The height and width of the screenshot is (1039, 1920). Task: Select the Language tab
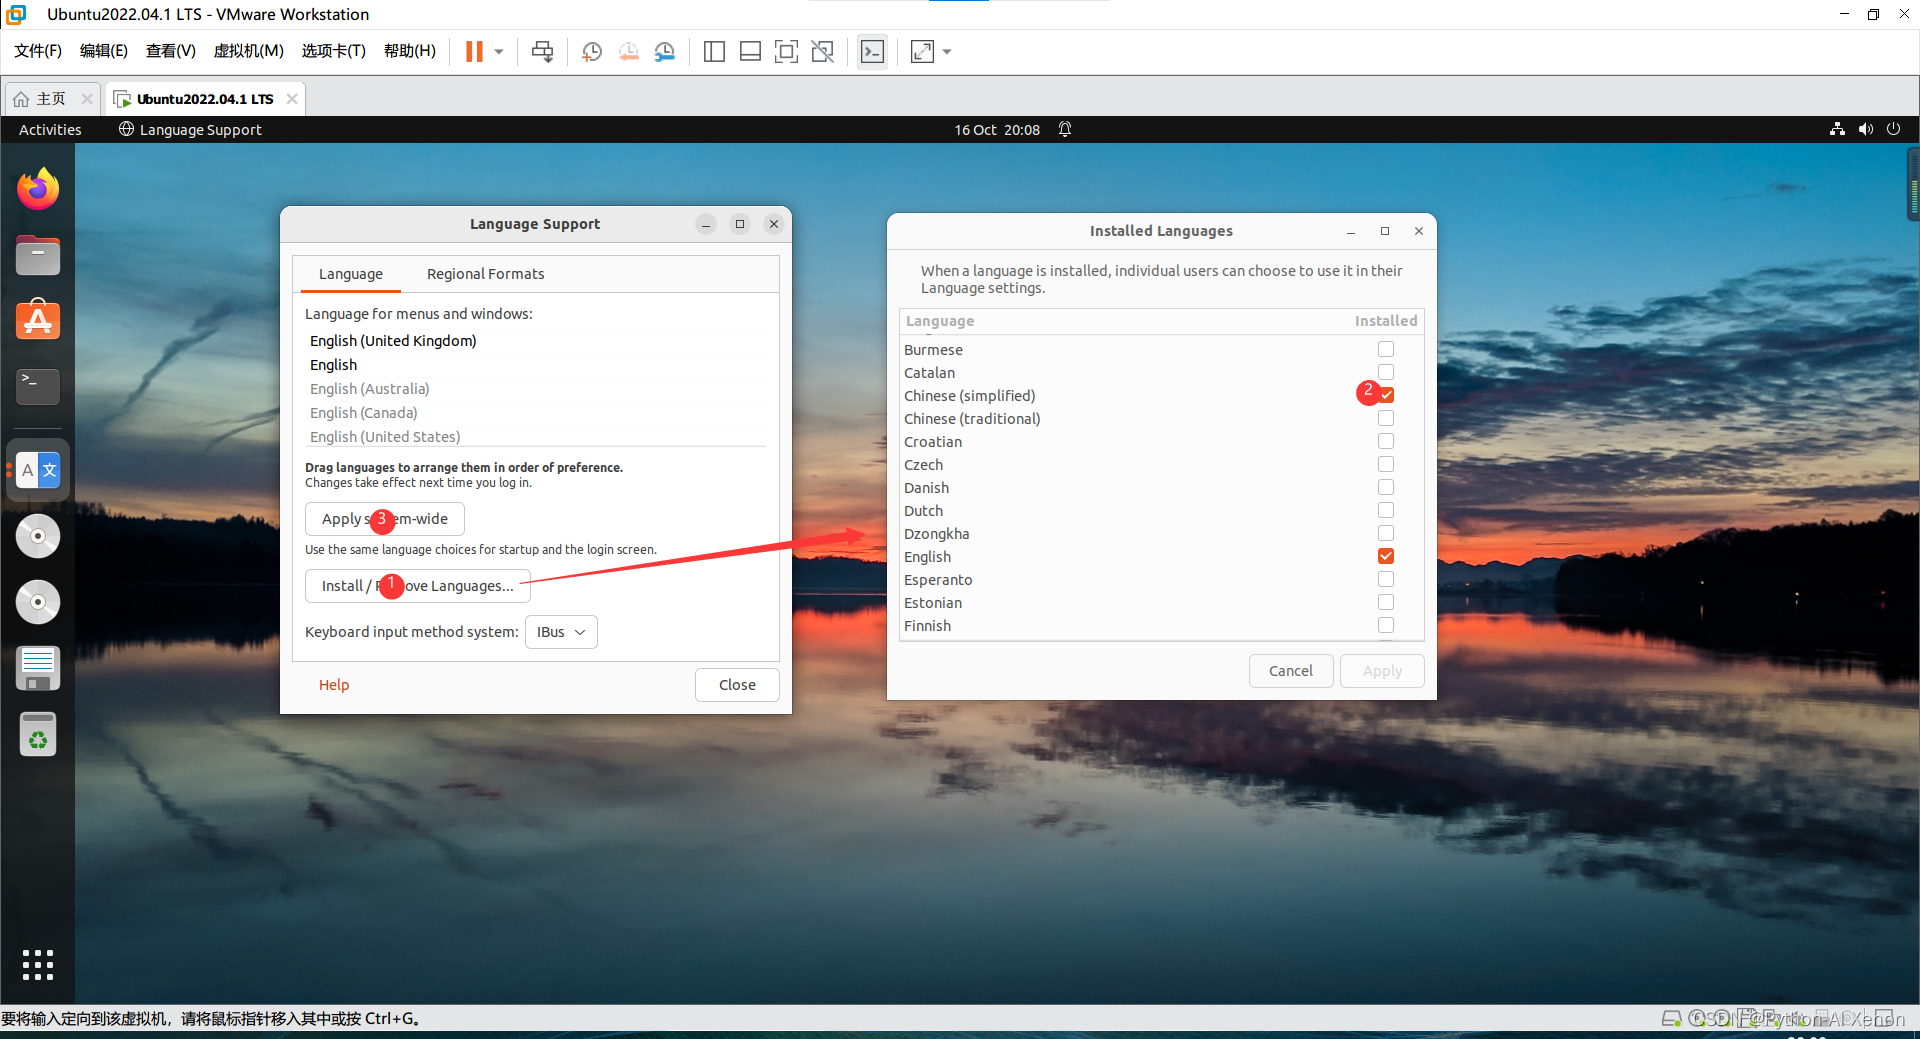(350, 274)
